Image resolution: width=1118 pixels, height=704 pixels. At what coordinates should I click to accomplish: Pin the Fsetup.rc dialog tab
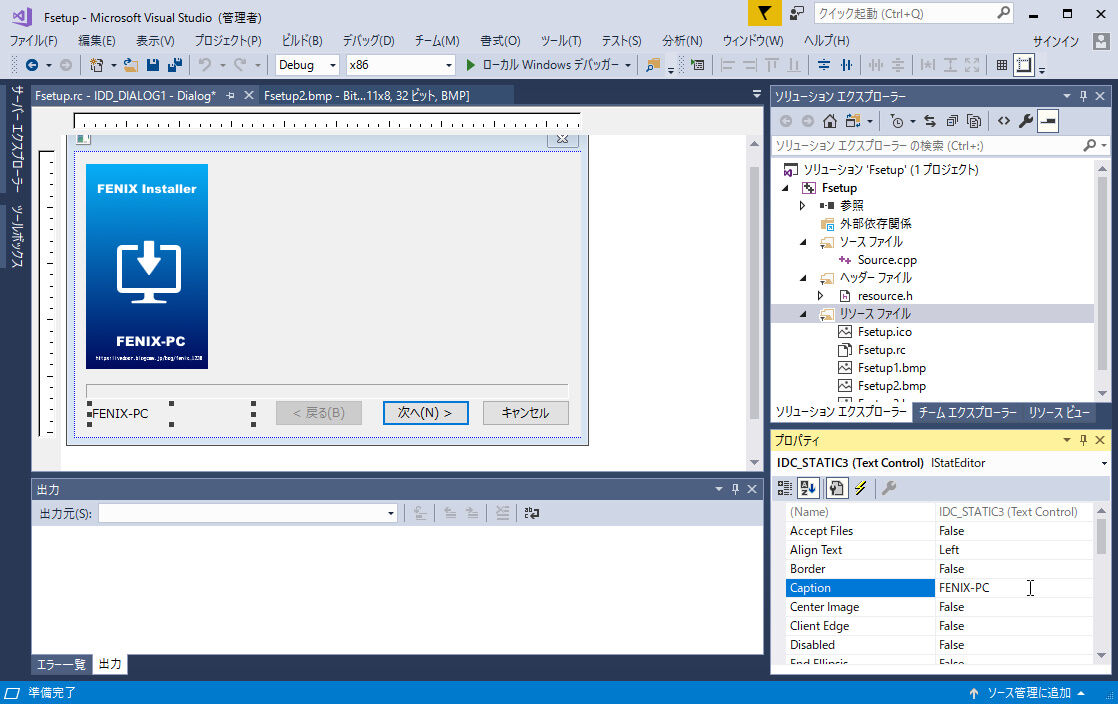pyautogui.click(x=230, y=96)
